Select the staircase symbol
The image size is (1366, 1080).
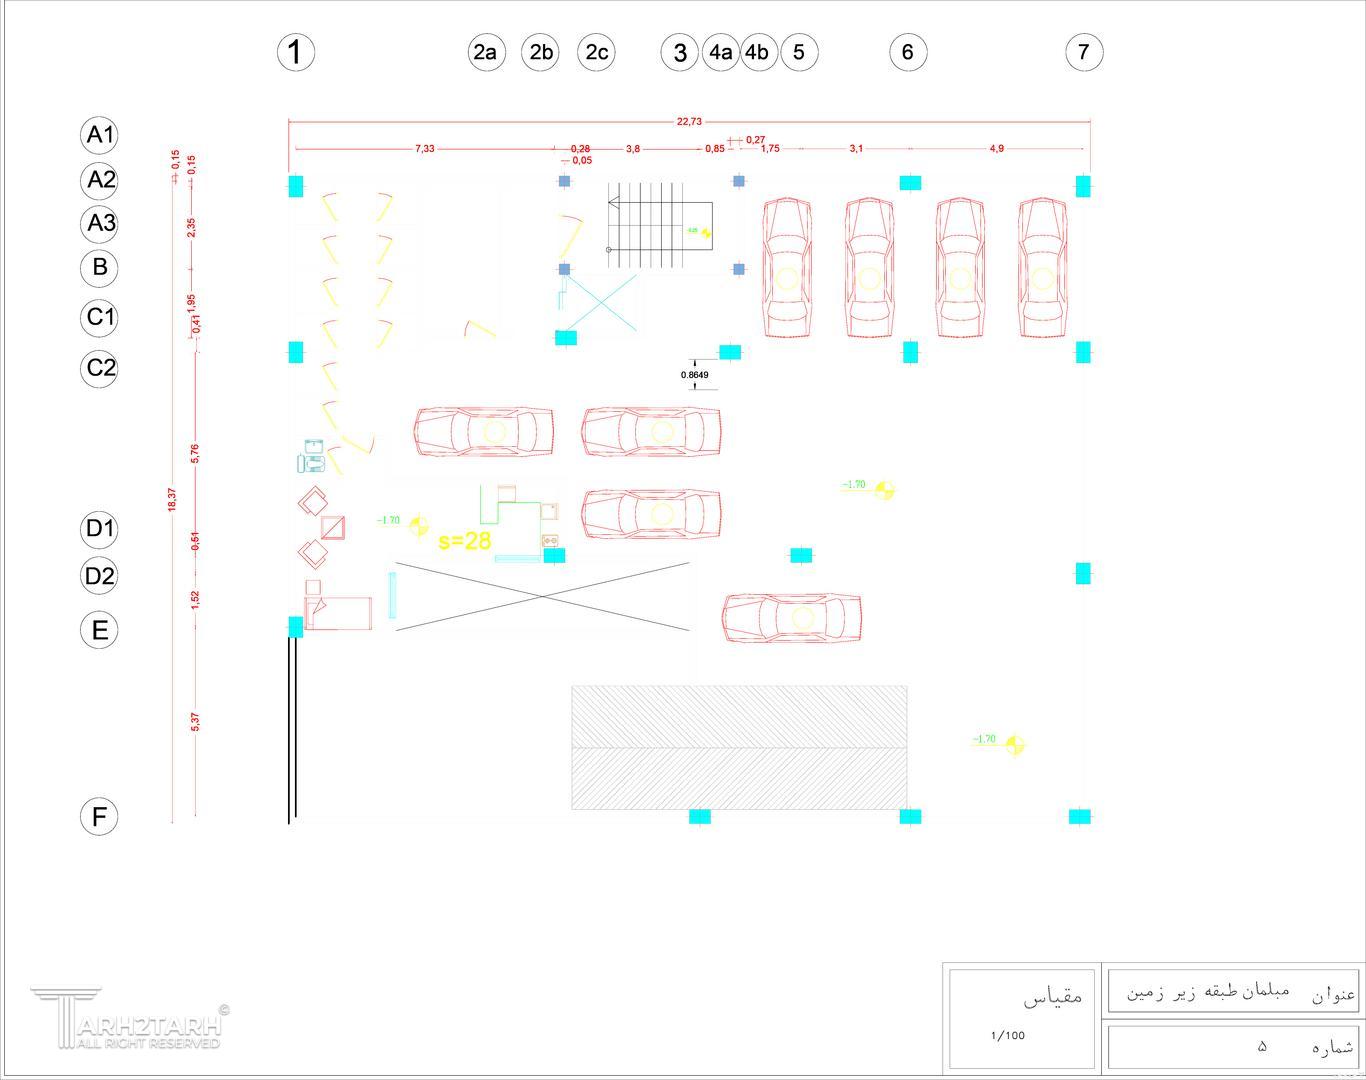pyautogui.click(x=660, y=225)
